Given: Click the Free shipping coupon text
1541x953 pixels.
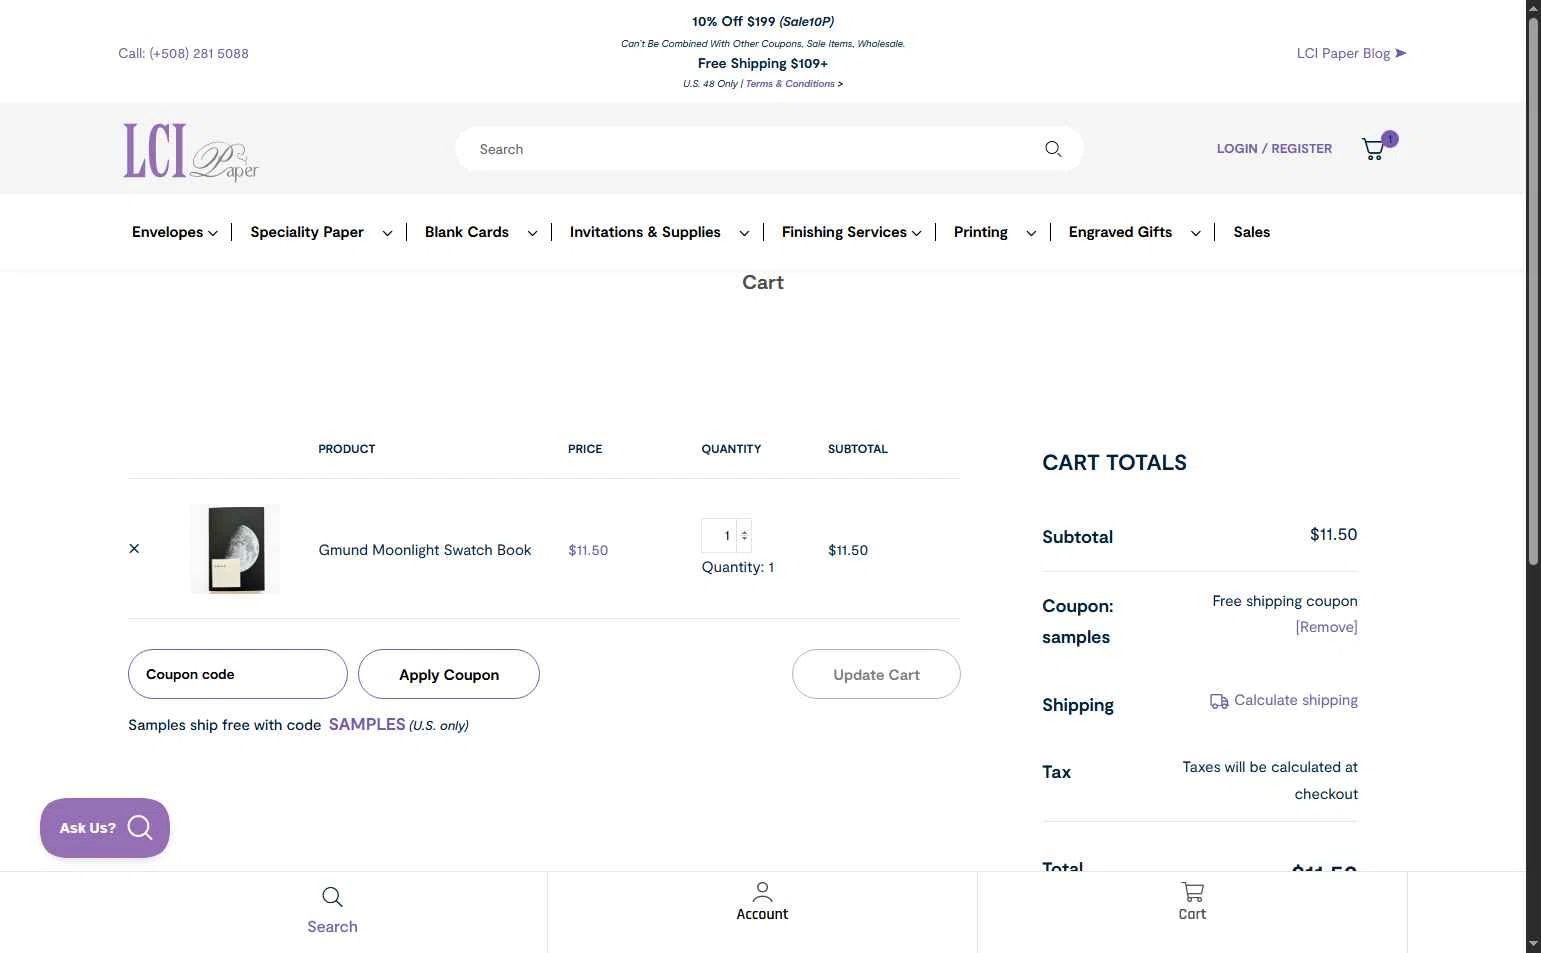Looking at the screenshot, I should [x=1285, y=601].
